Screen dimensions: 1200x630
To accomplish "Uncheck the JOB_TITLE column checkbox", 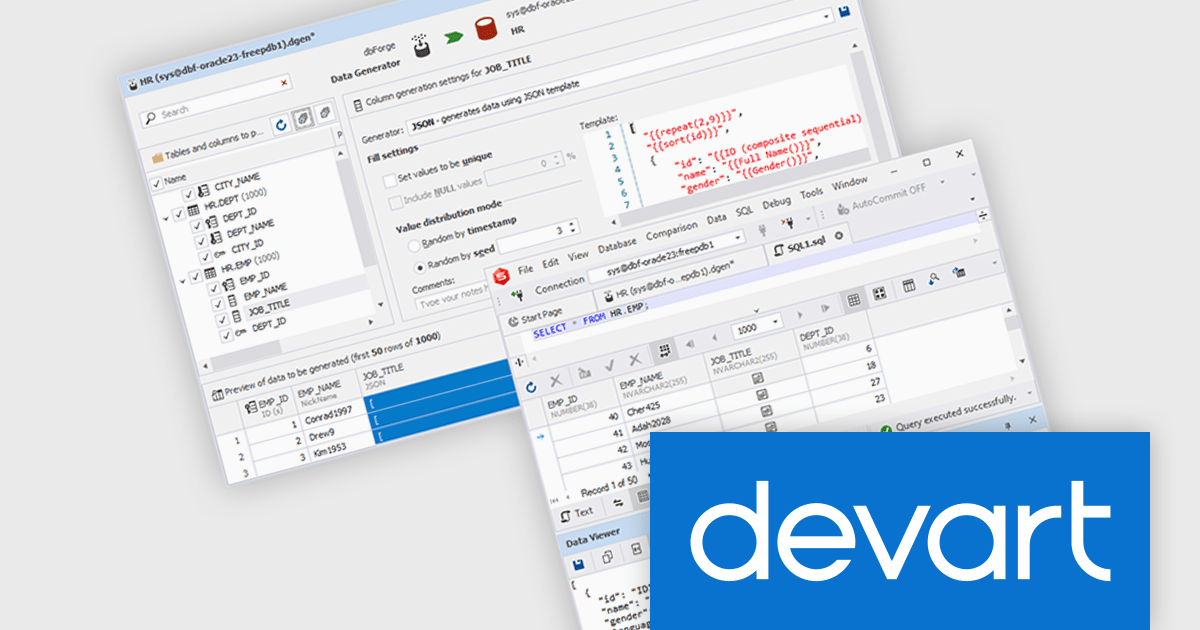I will coord(223,321).
